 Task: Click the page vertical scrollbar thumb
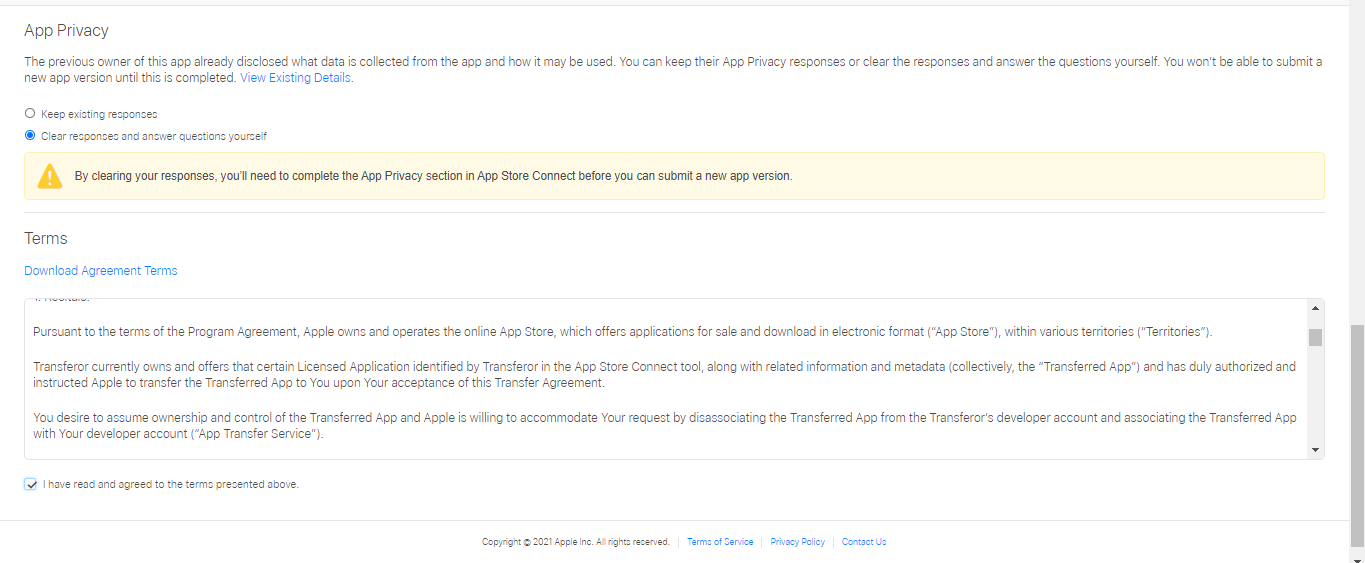pos(1357,435)
